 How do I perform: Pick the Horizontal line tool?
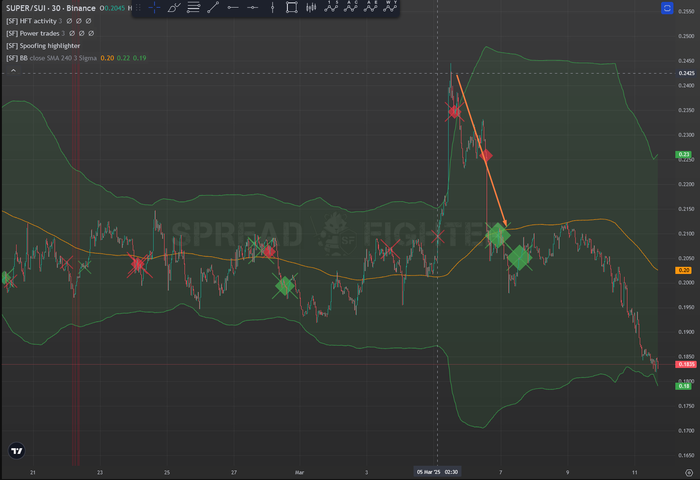252,7
